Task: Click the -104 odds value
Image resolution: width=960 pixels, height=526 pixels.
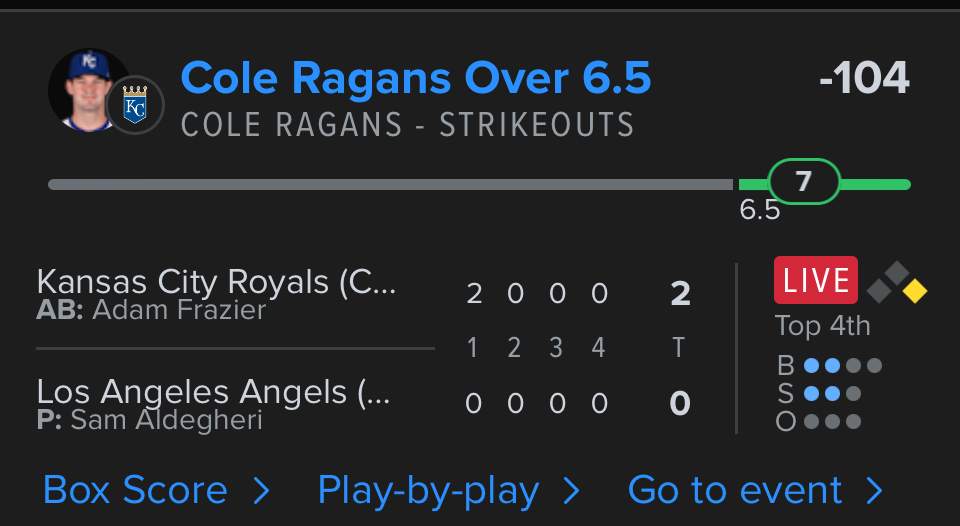Action: [x=864, y=78]
